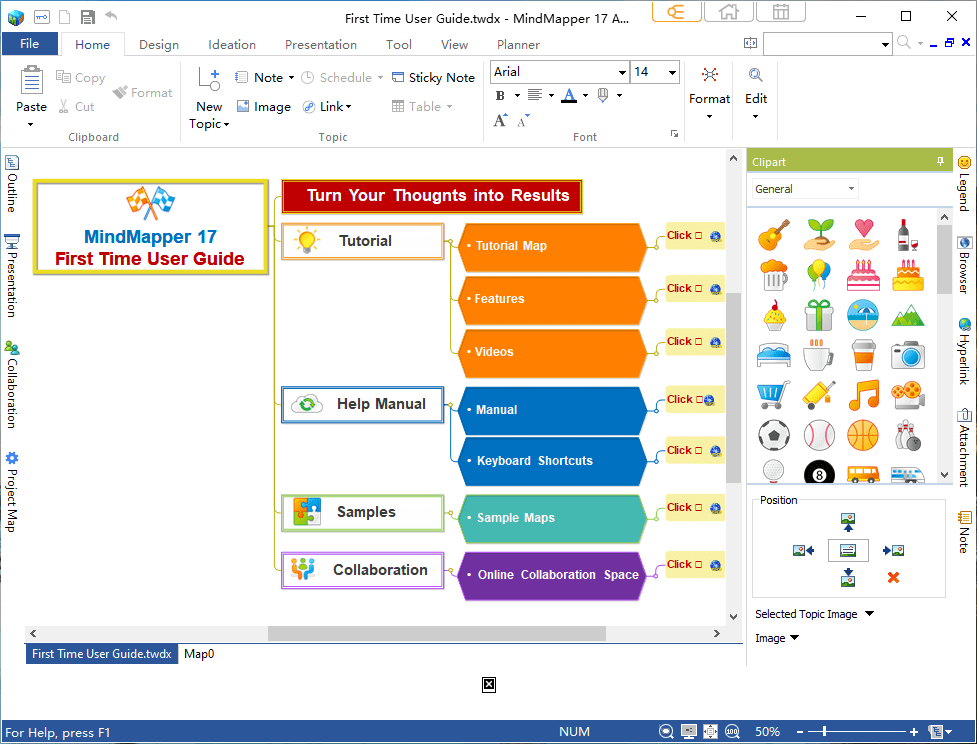Expand the Image section arrow
This screenshot has width=977, height=744.
[x=794, y=637]
